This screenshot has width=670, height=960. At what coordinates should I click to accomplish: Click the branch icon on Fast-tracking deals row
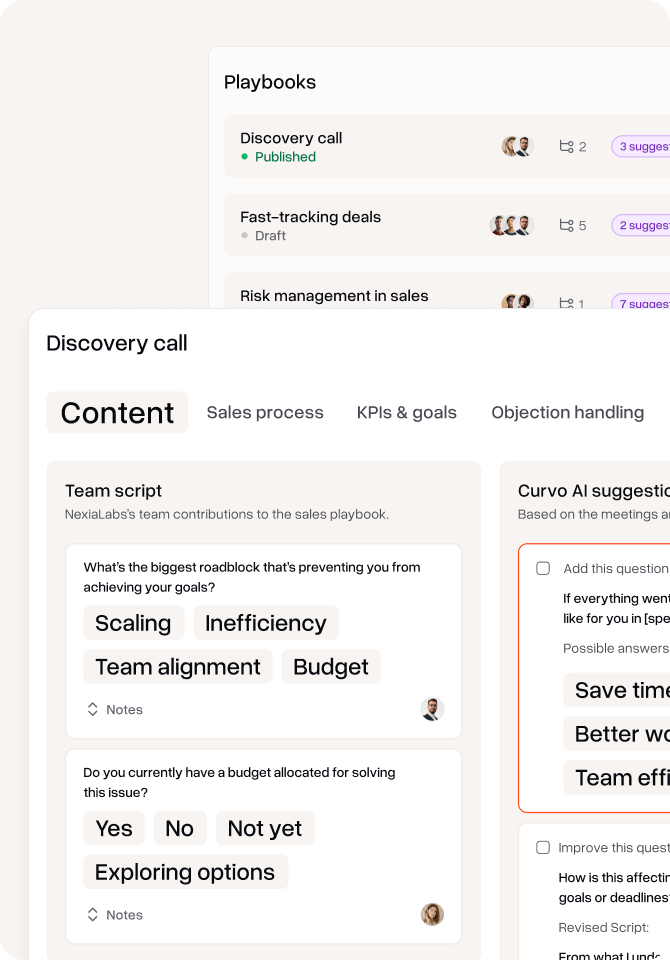click(567, 226)
